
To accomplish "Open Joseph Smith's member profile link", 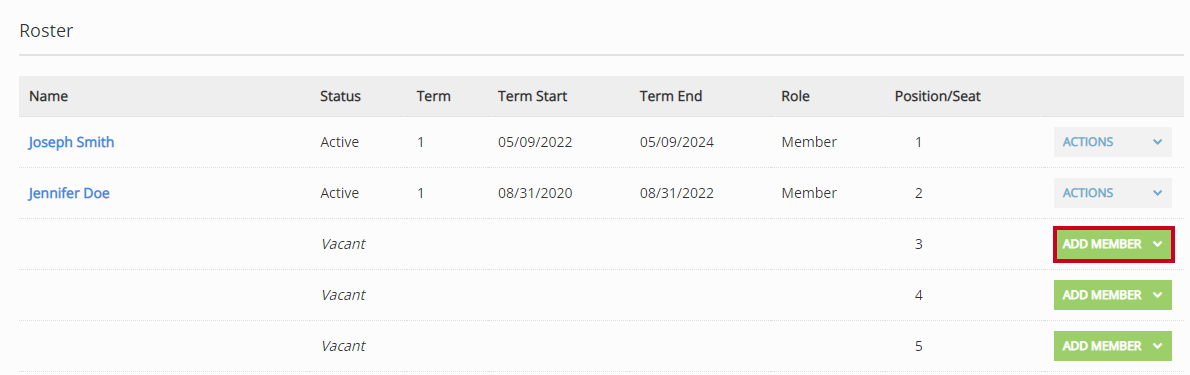I will (x=71, y=142).
